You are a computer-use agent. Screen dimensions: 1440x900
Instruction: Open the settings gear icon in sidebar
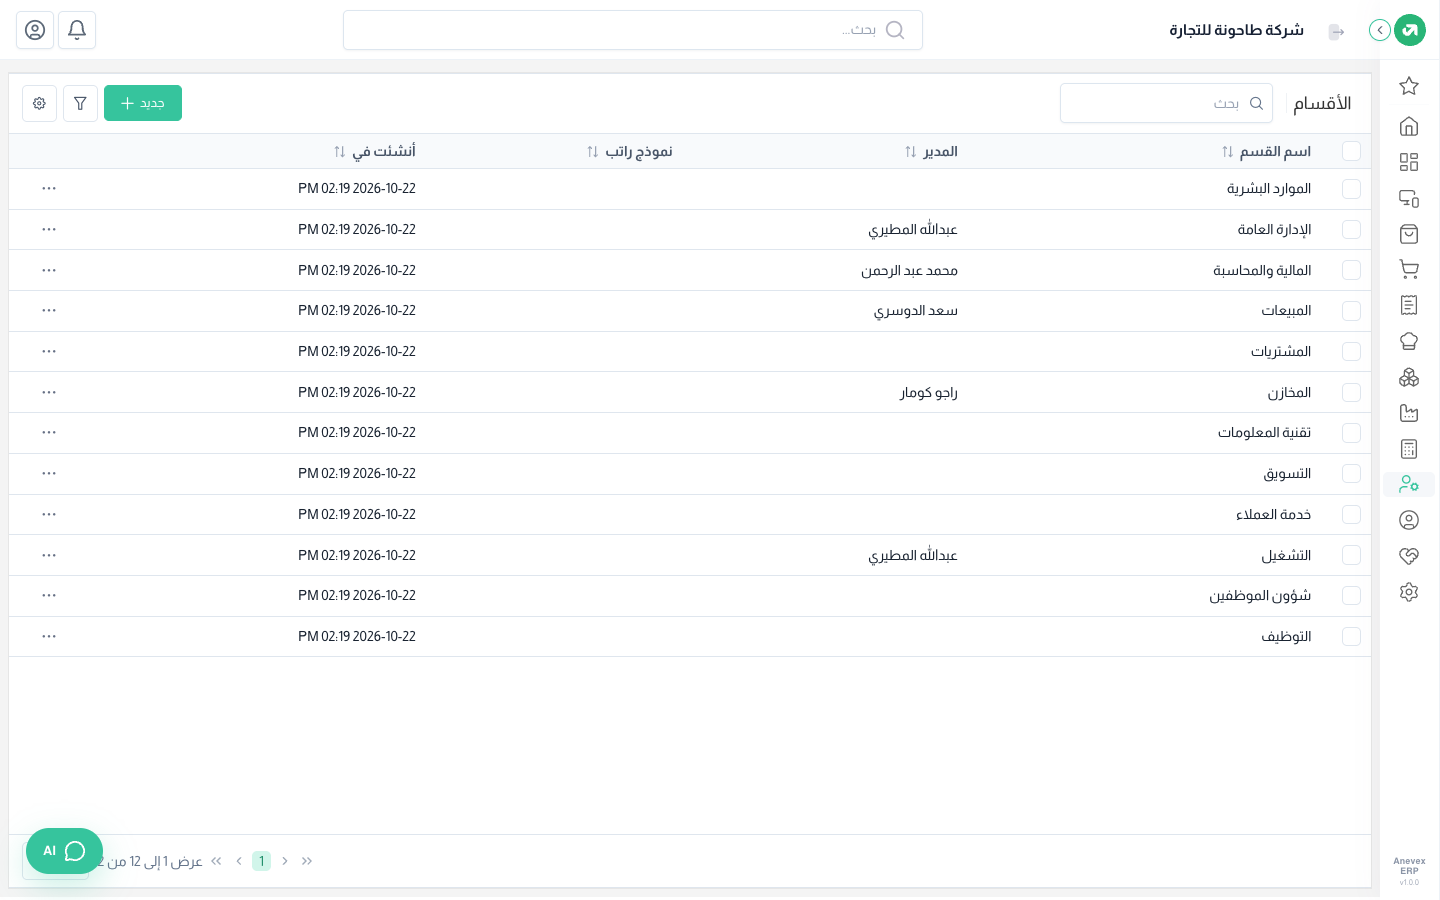(1409, 592)
